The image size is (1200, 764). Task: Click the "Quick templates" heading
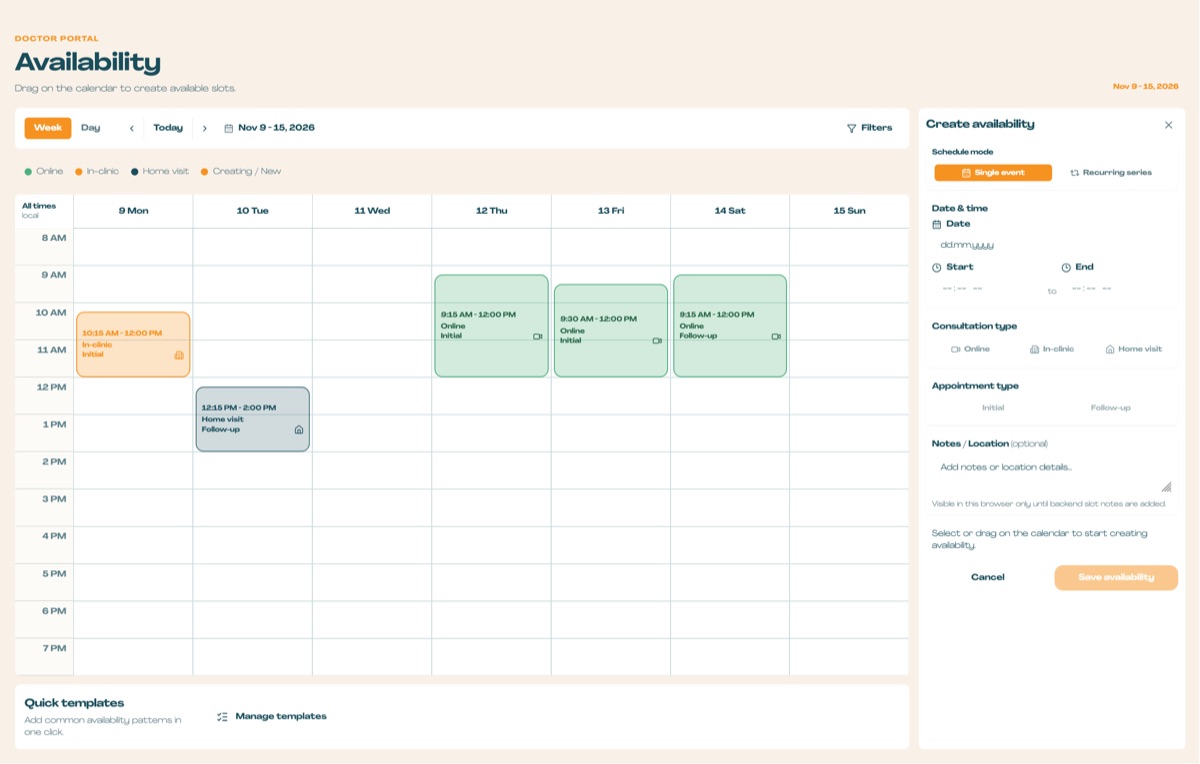click(x=74, y=703)
